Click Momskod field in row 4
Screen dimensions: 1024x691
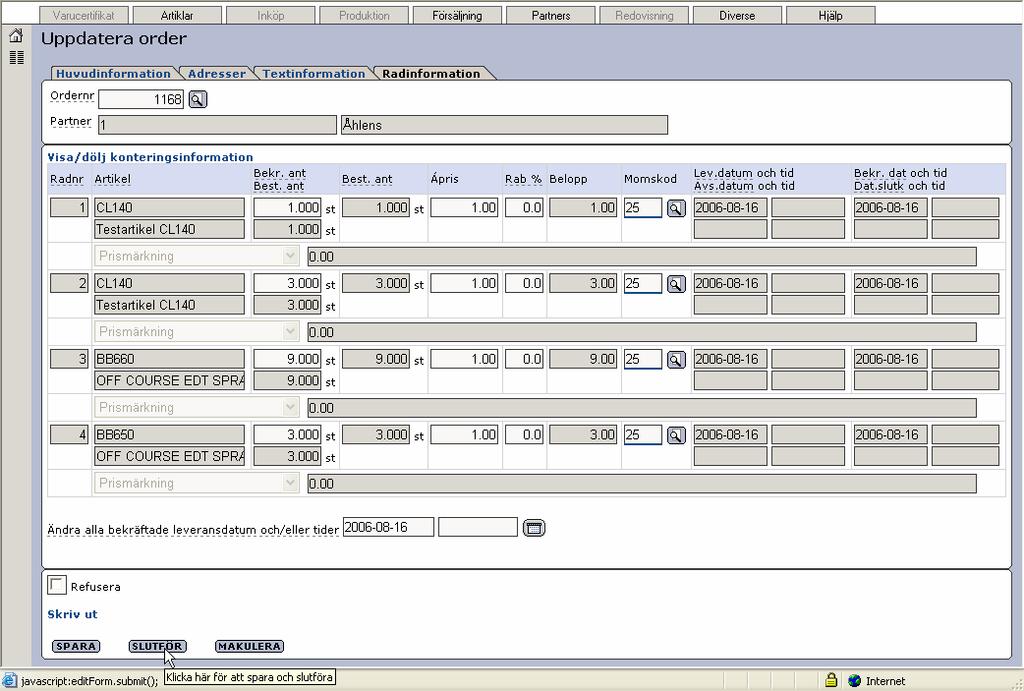[x=643, y=435]
